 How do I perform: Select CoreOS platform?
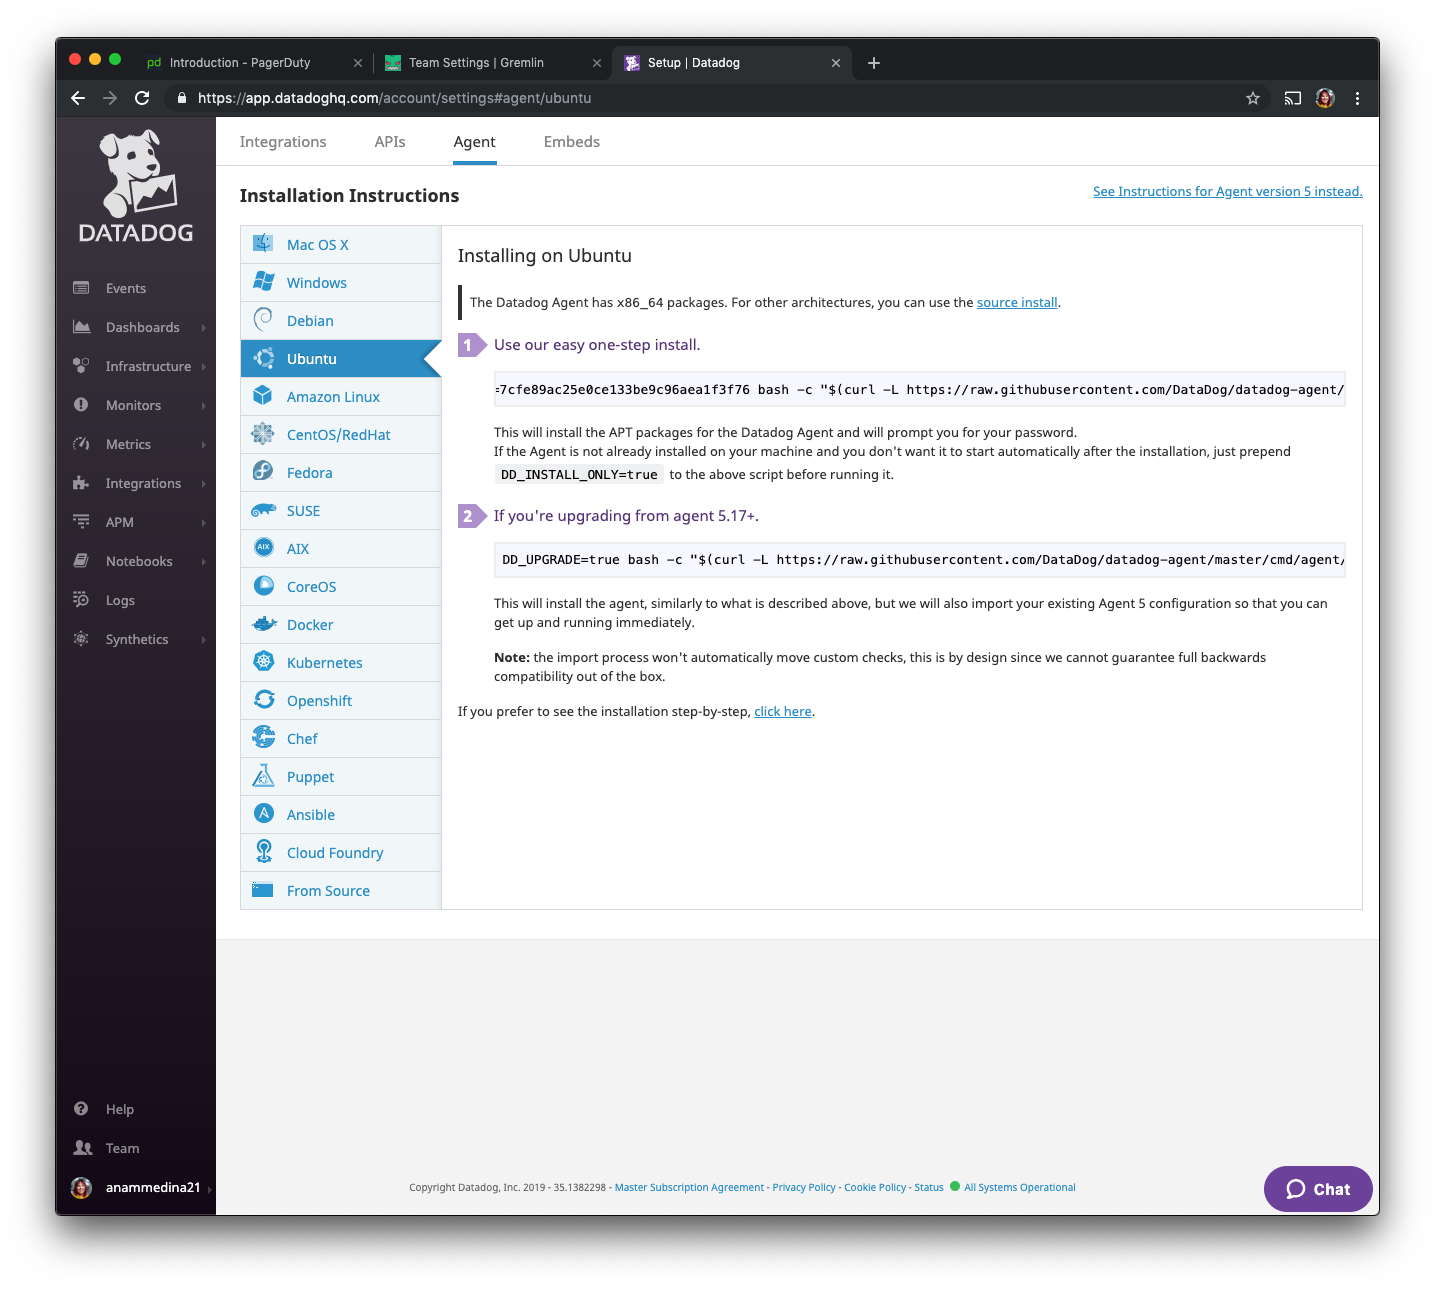341,586
